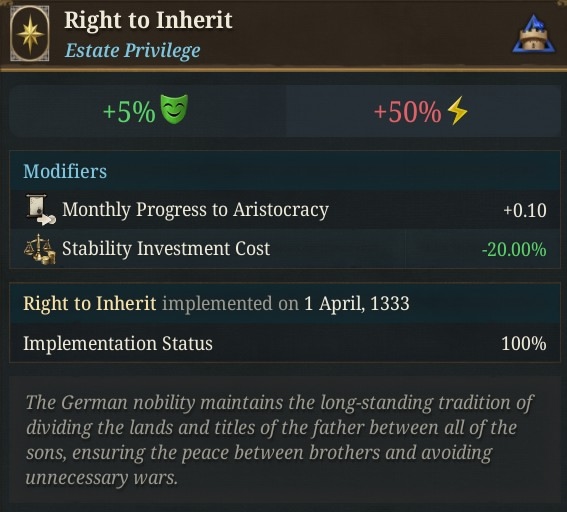The height and width of the screenshot is (512, 567).
Task: Click the +0.10 monthly progress value
Action: point(525,210)
